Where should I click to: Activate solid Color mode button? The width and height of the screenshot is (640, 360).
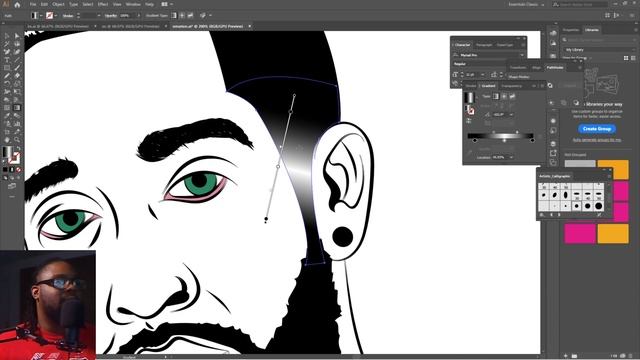pos(5,169)
